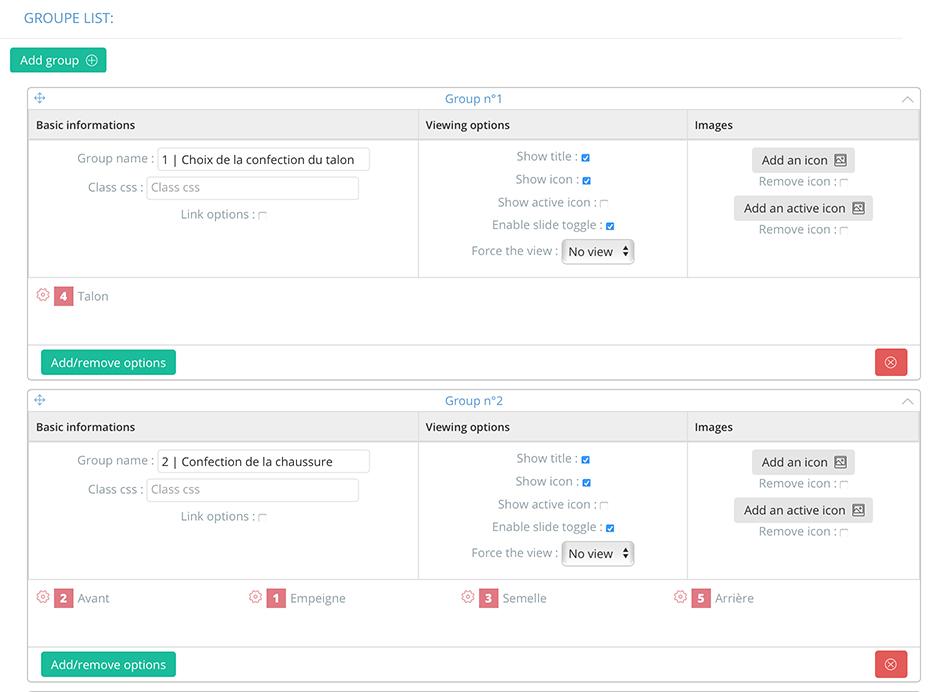928x692 pixels.
Task: Check Link options in Group n°1
Action: [262, 215]
